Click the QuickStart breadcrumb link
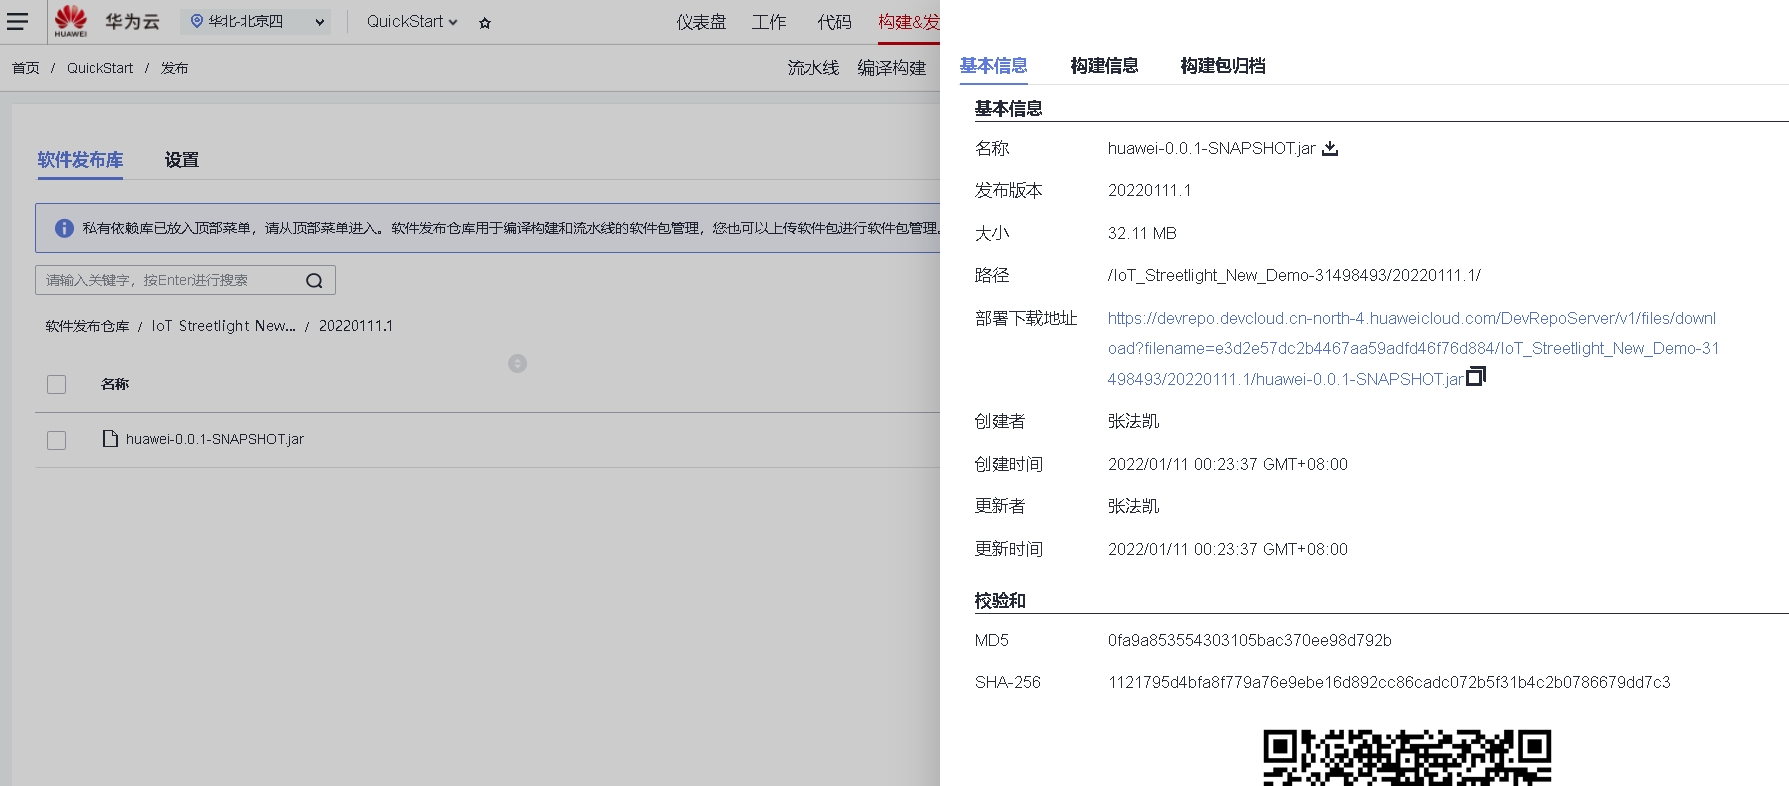The height and width of the screenshot is (786, 1789). 100,68
